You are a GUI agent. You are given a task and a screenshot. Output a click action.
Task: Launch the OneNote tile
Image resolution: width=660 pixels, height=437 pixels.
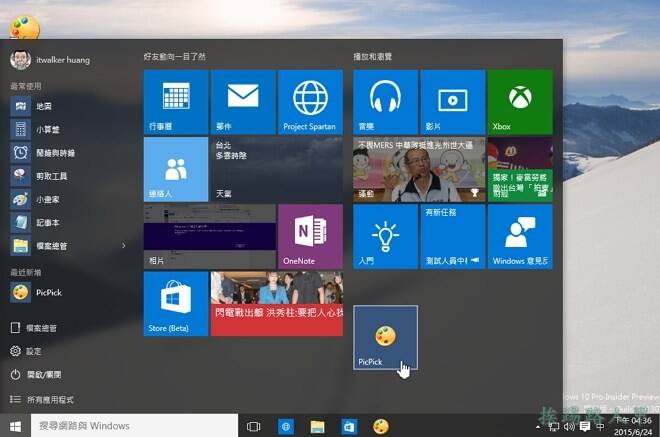(311, 237)
